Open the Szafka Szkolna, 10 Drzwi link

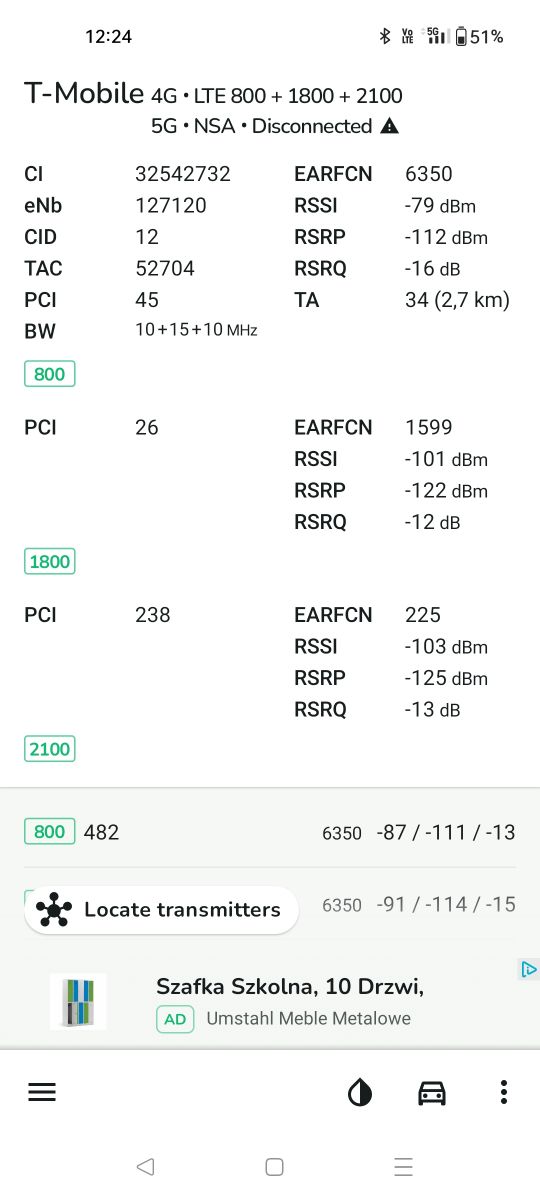(290, 987)
